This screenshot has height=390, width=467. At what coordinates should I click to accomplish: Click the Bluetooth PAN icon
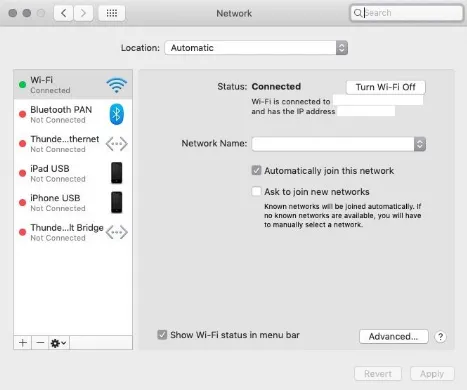(x=116, y=114)
